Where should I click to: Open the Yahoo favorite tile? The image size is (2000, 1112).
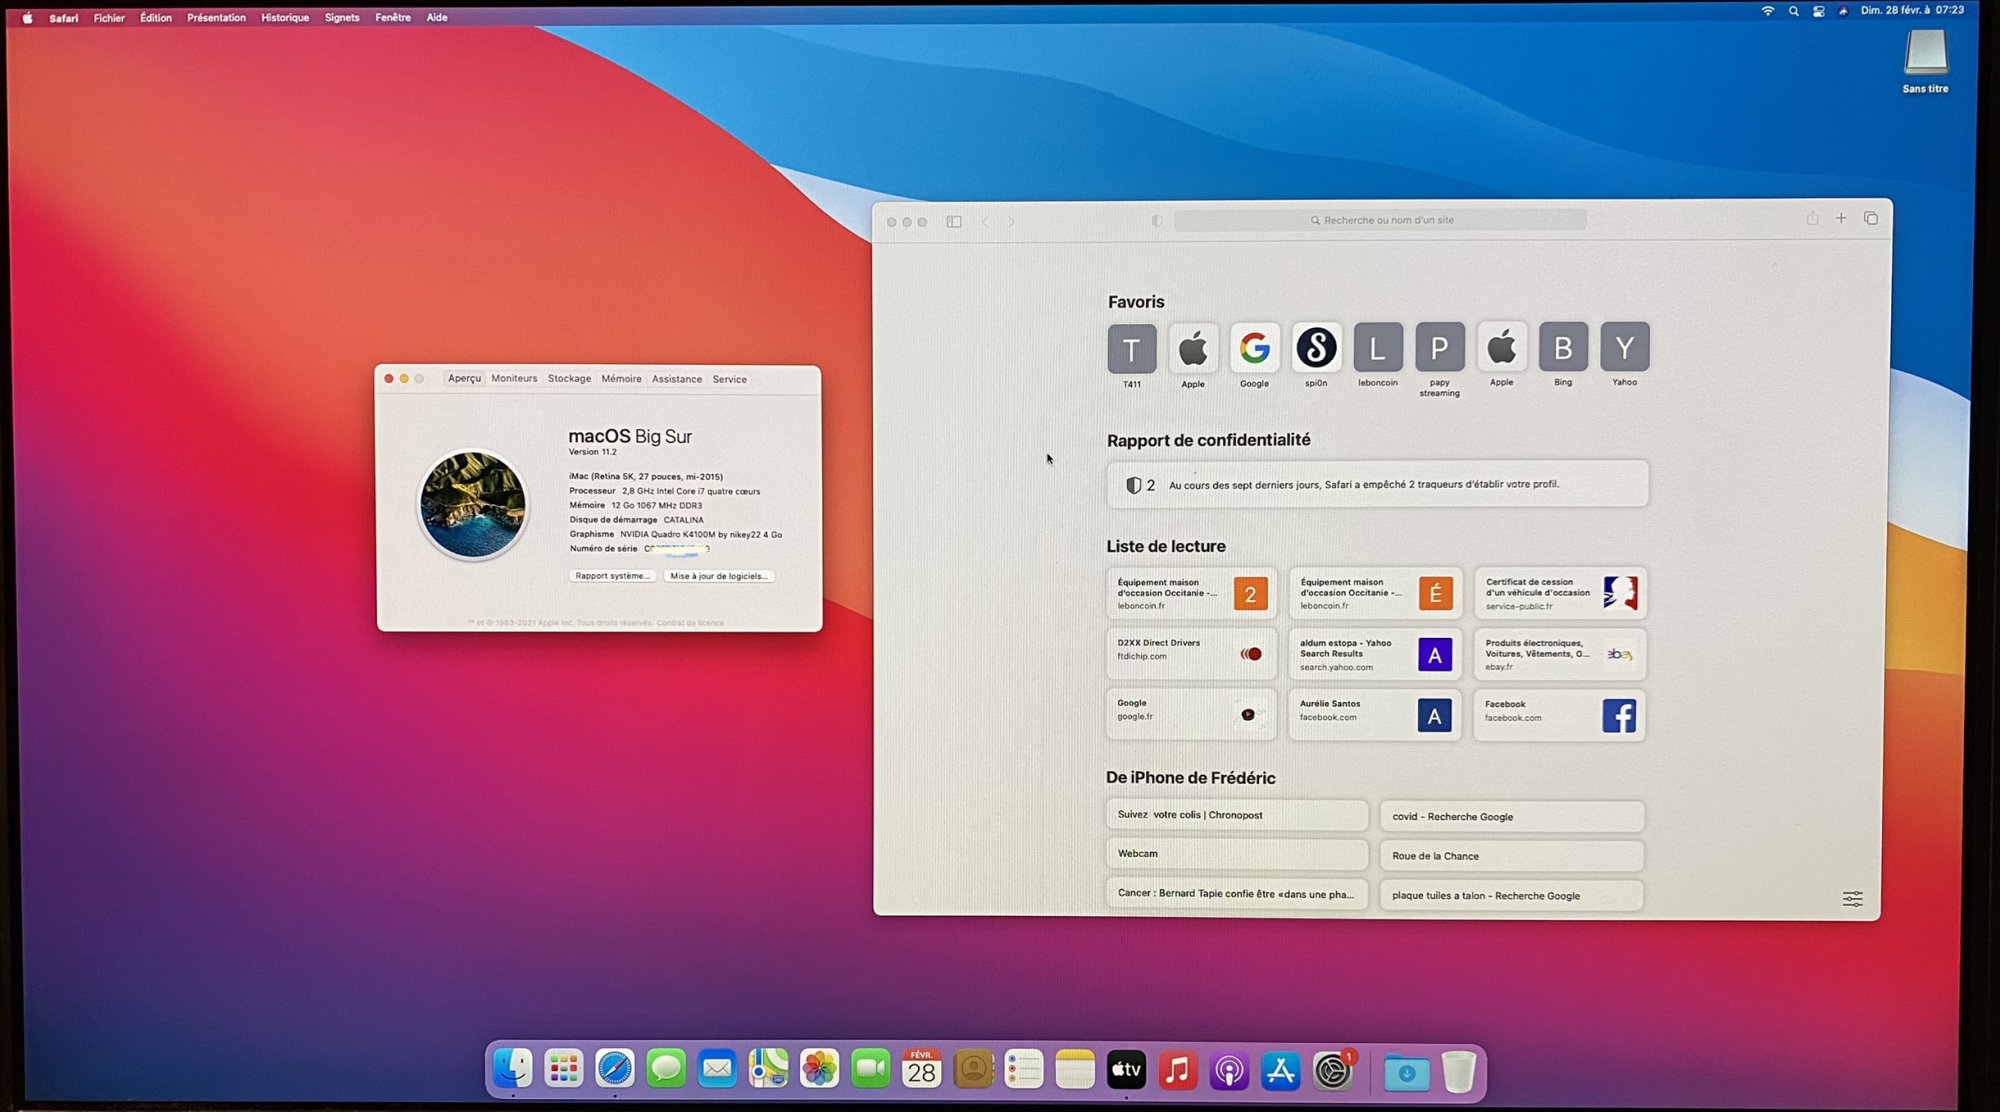click(1624, 347)
